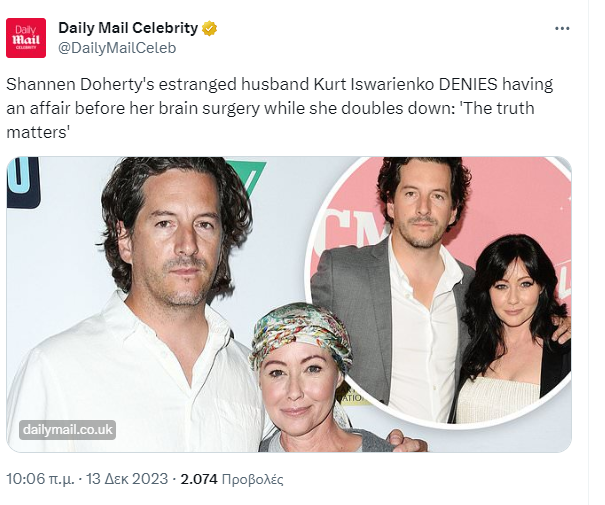This screenshot has height=505, width=605.
Task: Open the three-dot more options menu
Action: coord(562,28)
